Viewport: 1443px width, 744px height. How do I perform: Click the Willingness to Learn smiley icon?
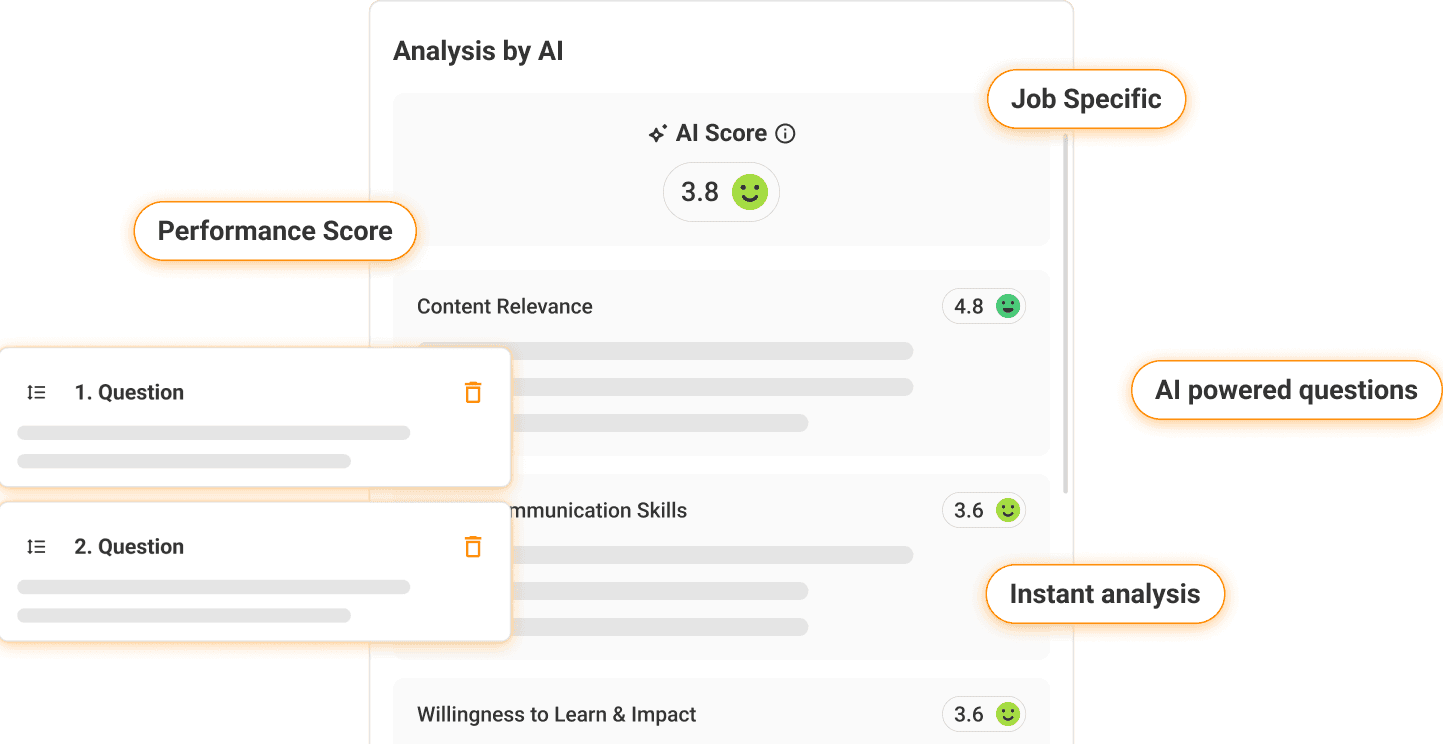click(x=1008, y=714)
